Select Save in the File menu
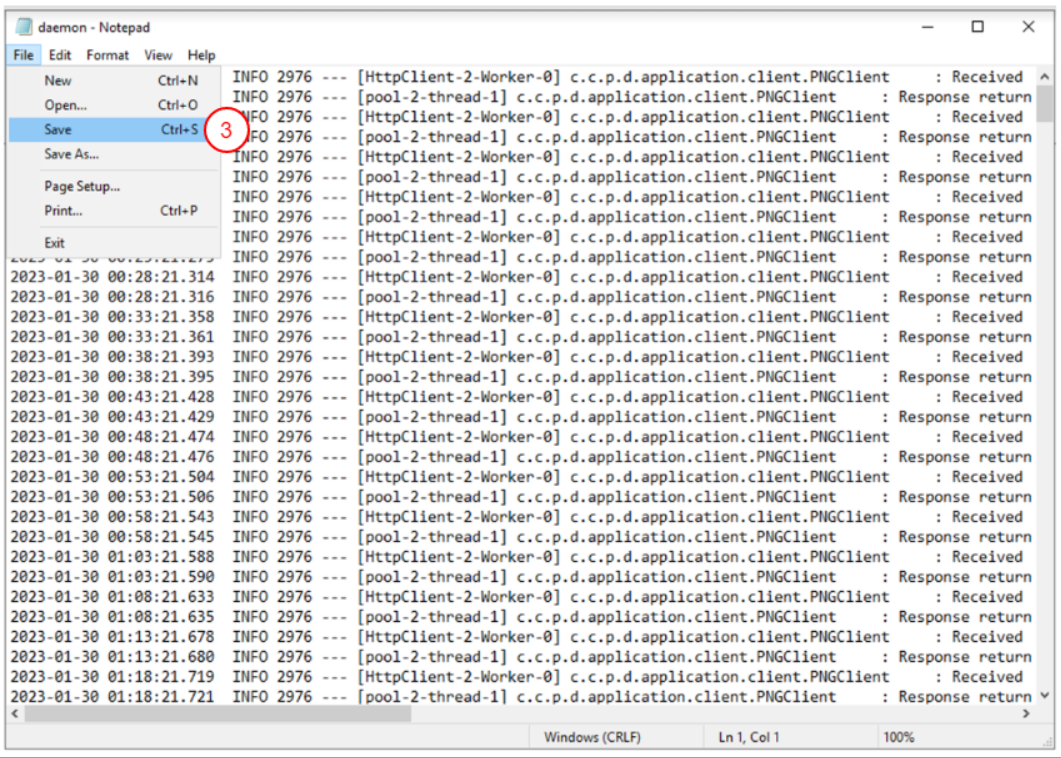 114,129
